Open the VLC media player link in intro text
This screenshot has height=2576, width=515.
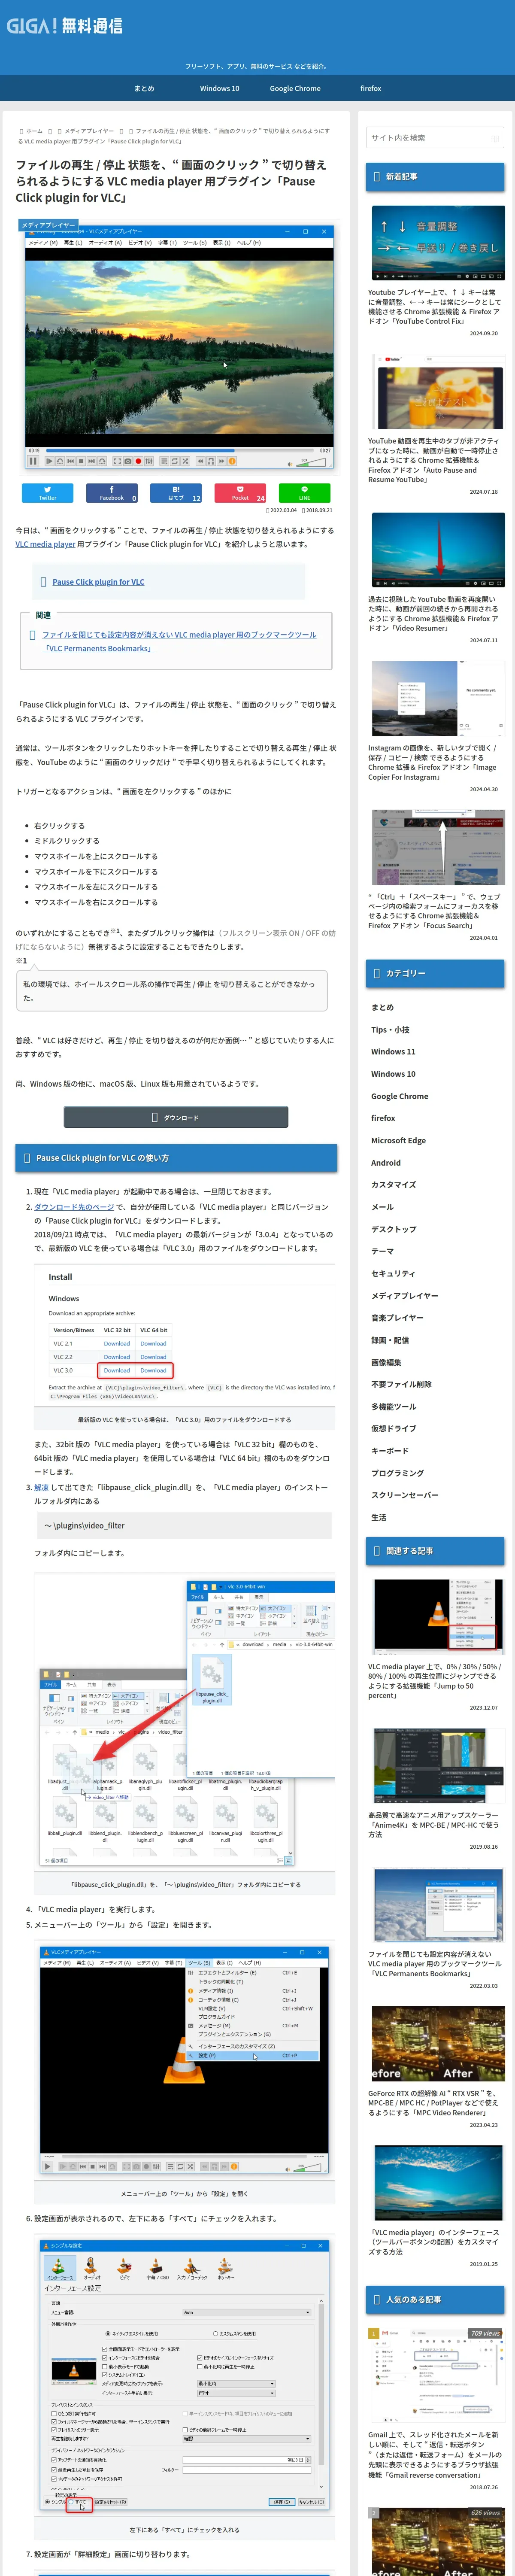45,544
